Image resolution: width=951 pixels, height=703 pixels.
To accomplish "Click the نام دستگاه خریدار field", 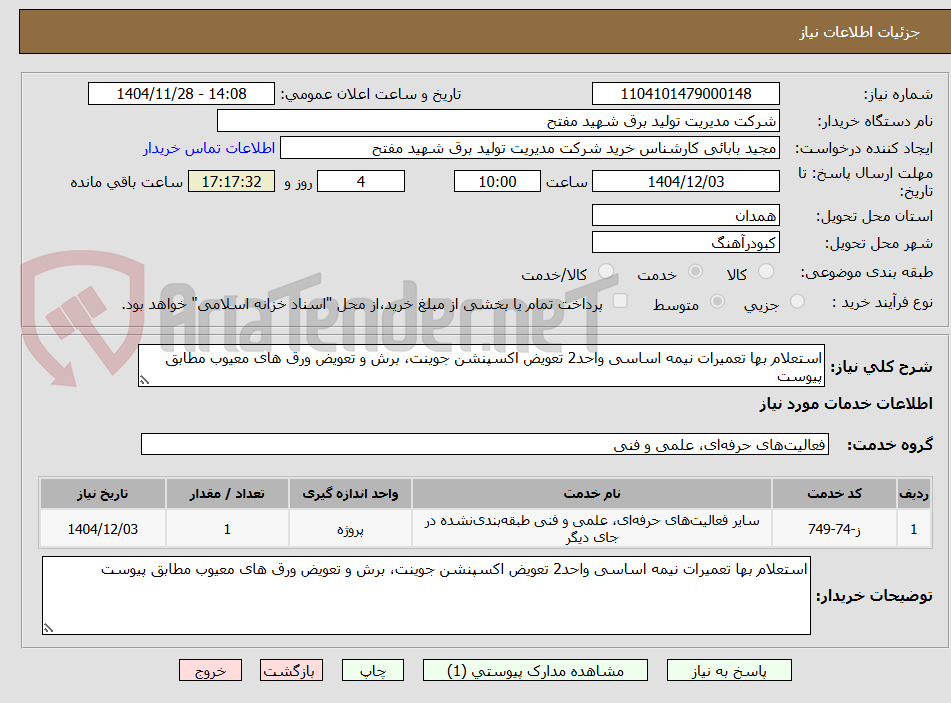I will [x=498, y=121].
